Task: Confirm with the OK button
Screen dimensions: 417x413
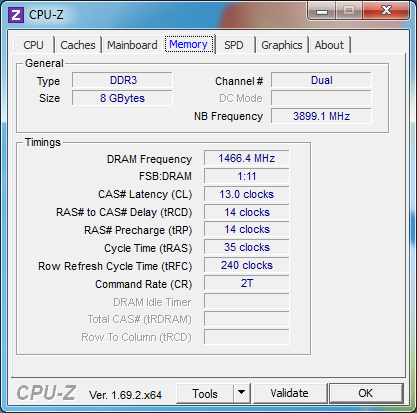Action: (x=366, y=393)
